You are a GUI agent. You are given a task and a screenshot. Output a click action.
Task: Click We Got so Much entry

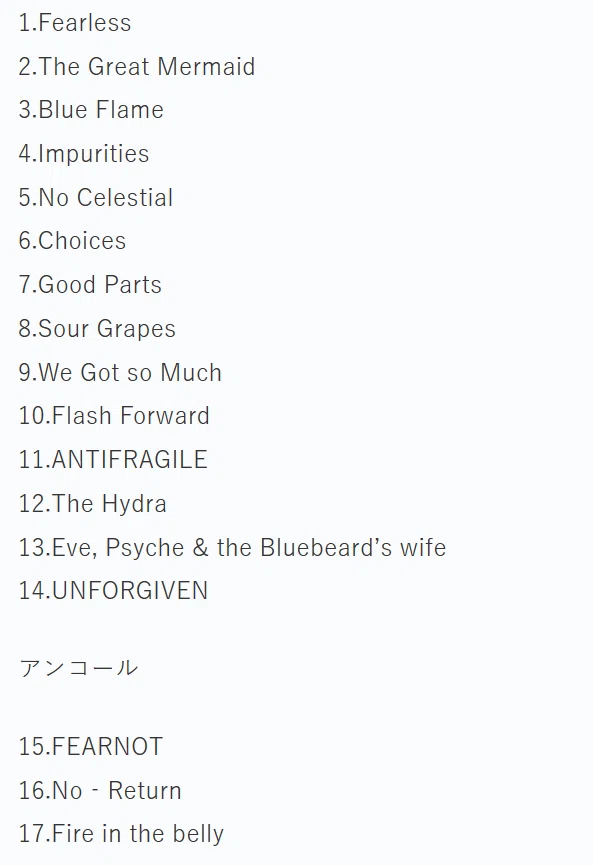(120, 372)
